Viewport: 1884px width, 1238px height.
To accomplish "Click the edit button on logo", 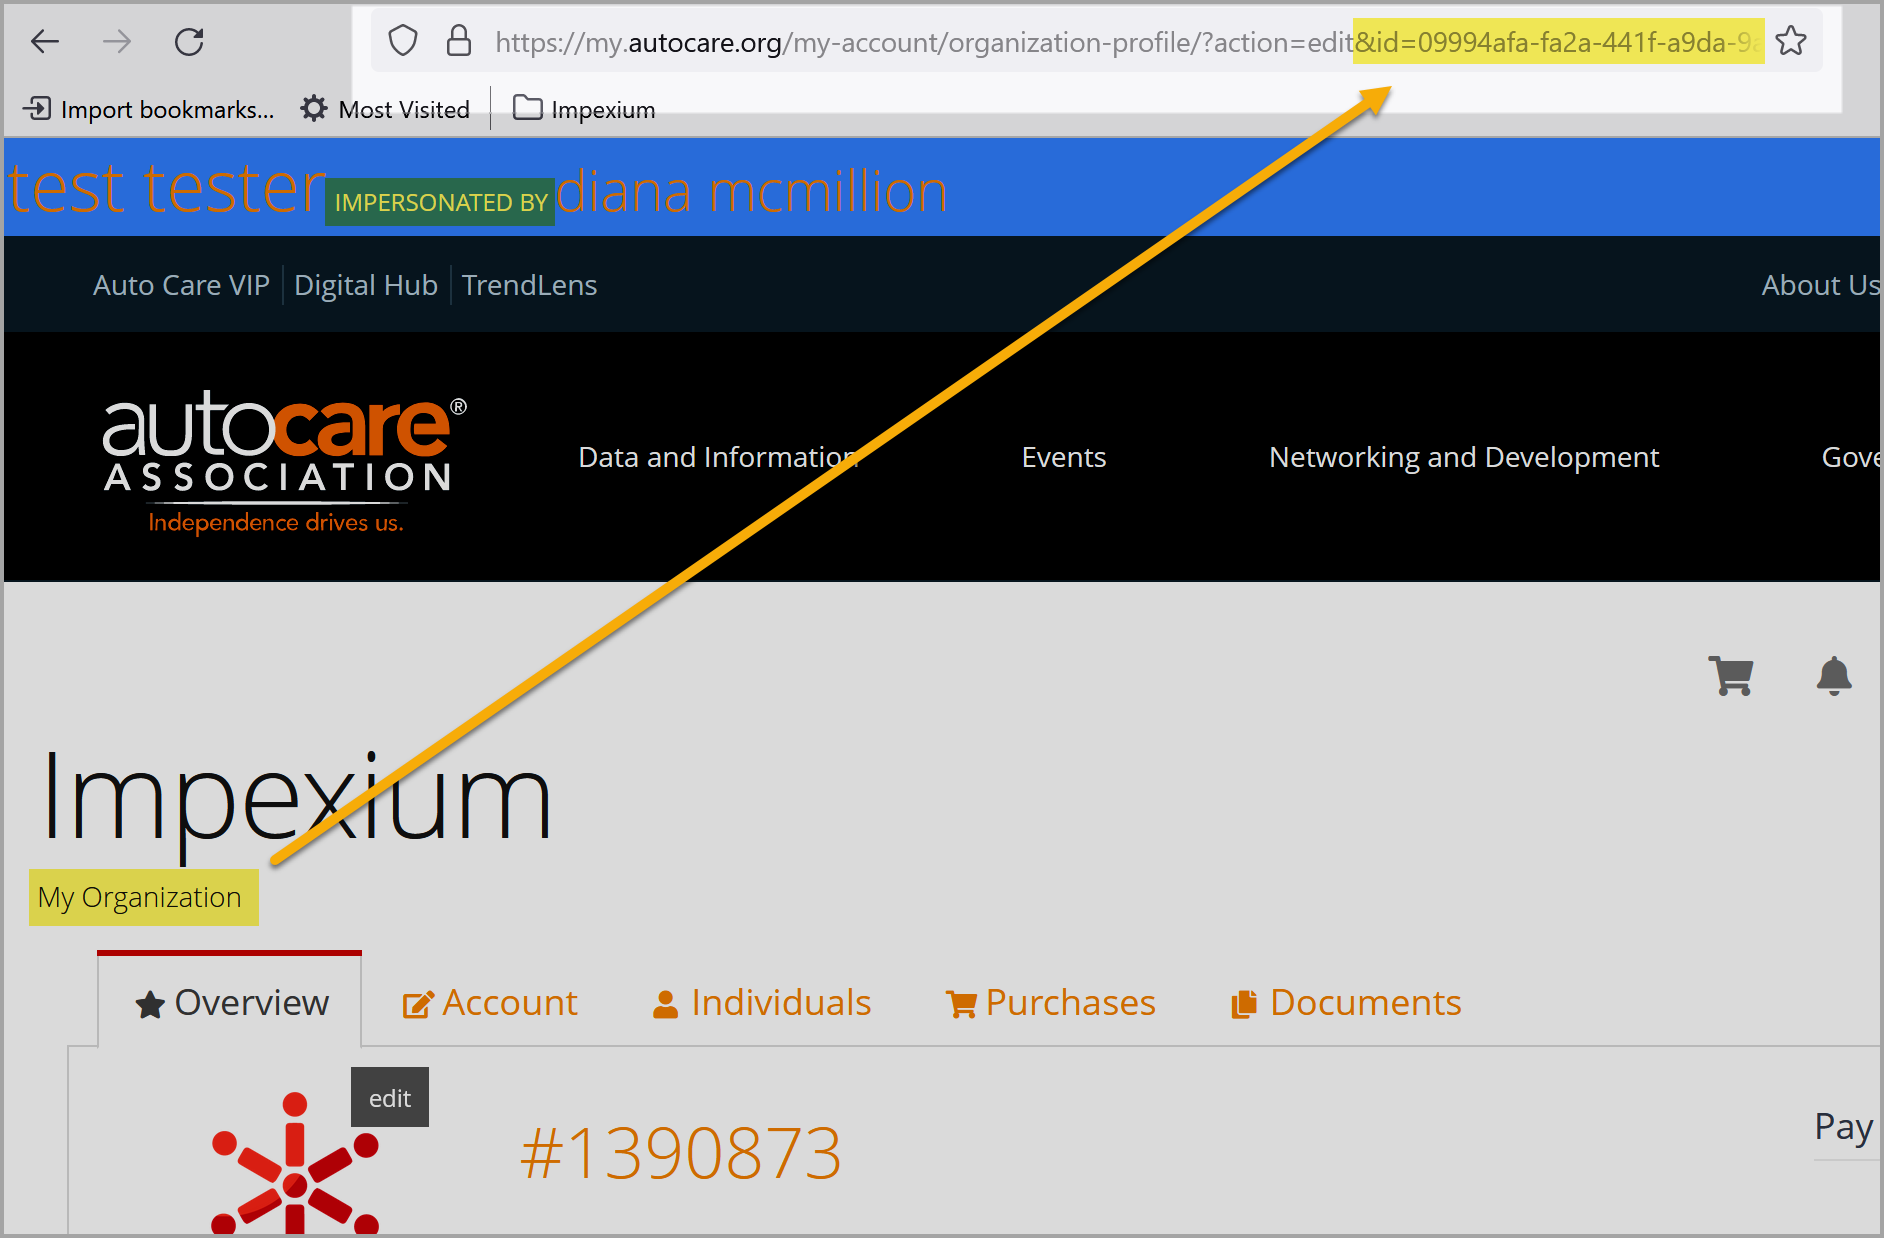I will tap(390, 1097).
